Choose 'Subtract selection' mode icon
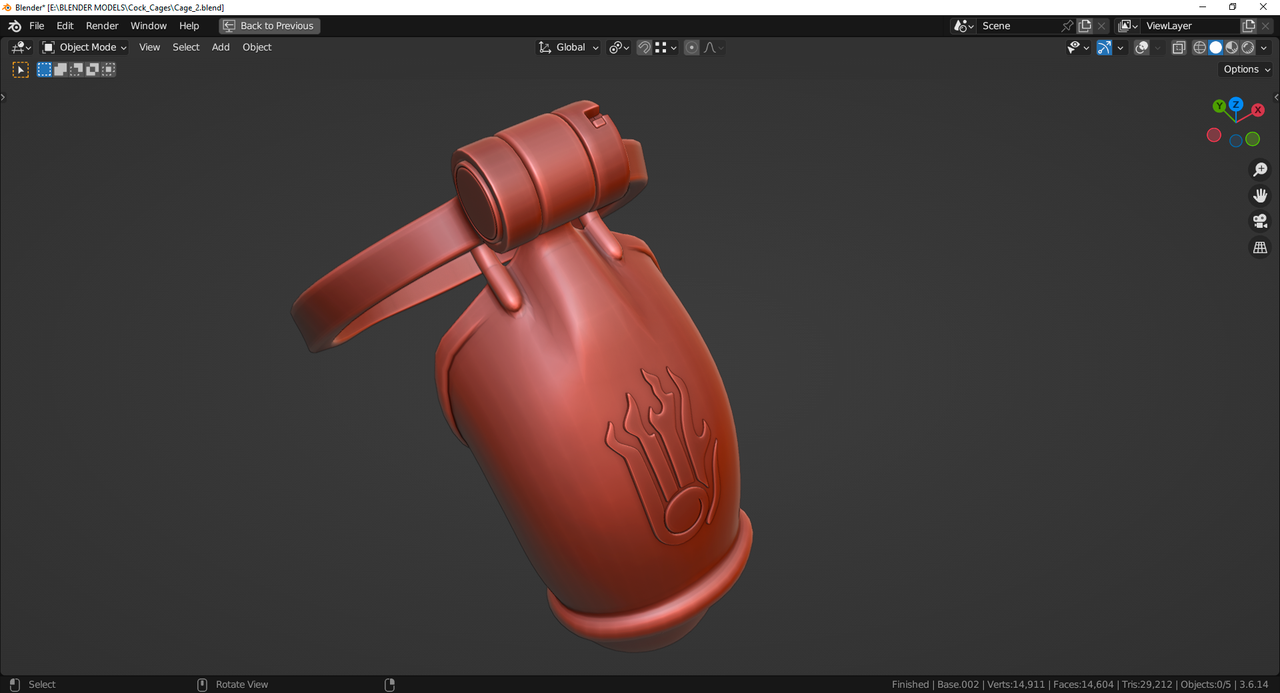Viewport: 1280px width, 693px height. pos(76,69)
